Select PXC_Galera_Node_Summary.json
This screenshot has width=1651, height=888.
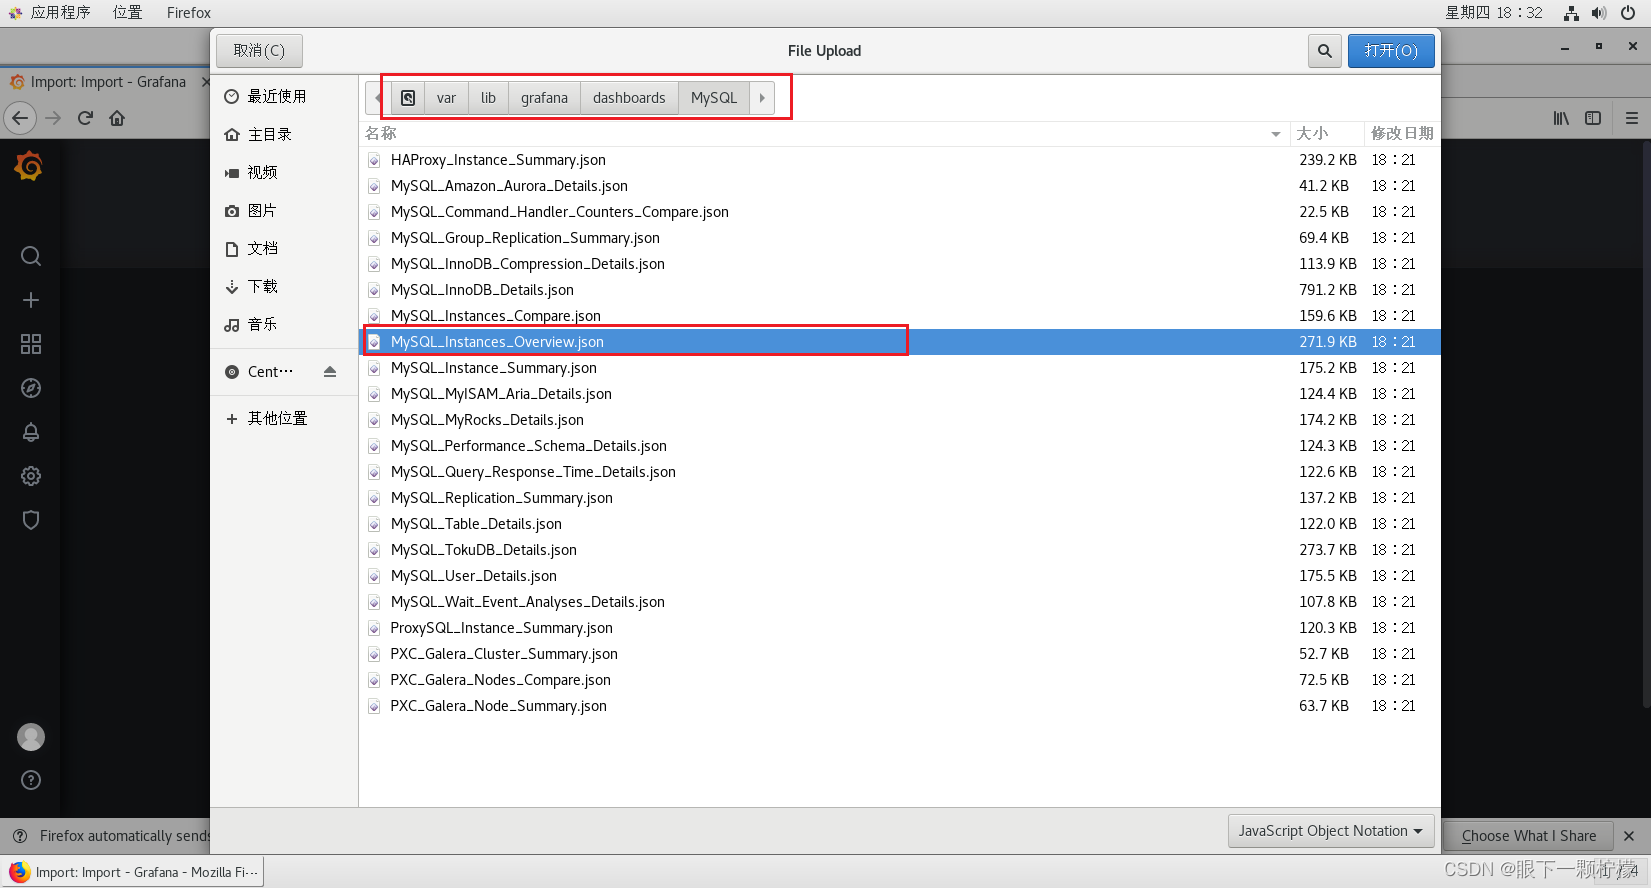coord(900,706)
